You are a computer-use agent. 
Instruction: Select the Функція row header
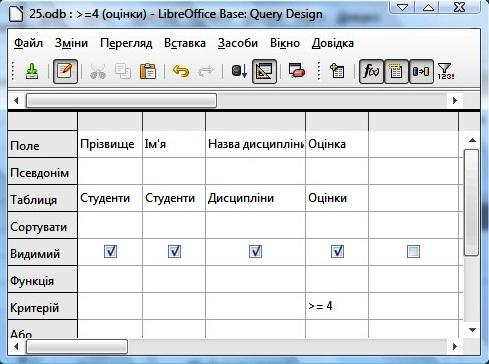(42, 279)
